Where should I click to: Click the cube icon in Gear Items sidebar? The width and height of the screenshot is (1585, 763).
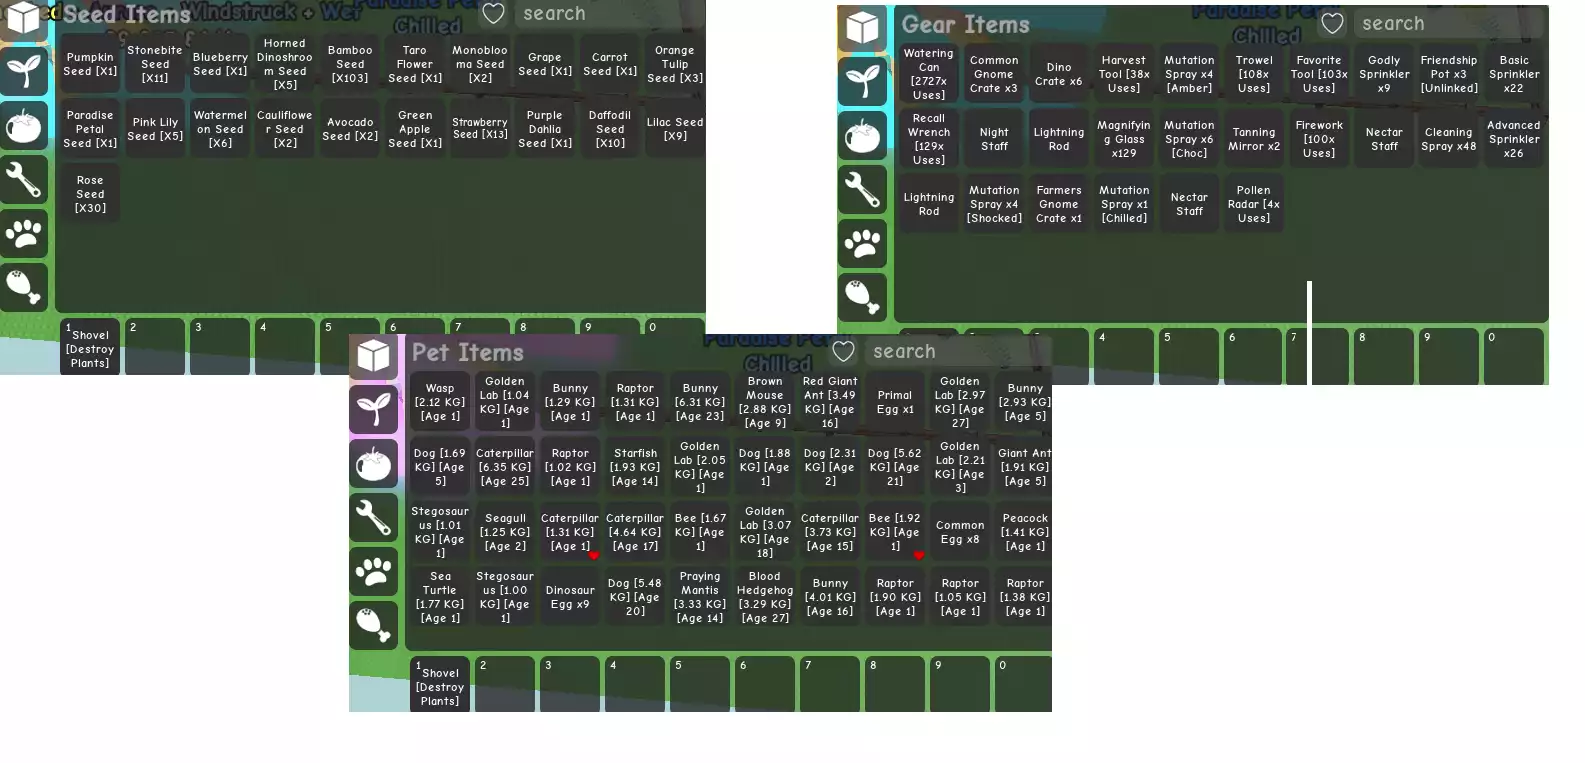pyautogui.click(x=862, y=28)
